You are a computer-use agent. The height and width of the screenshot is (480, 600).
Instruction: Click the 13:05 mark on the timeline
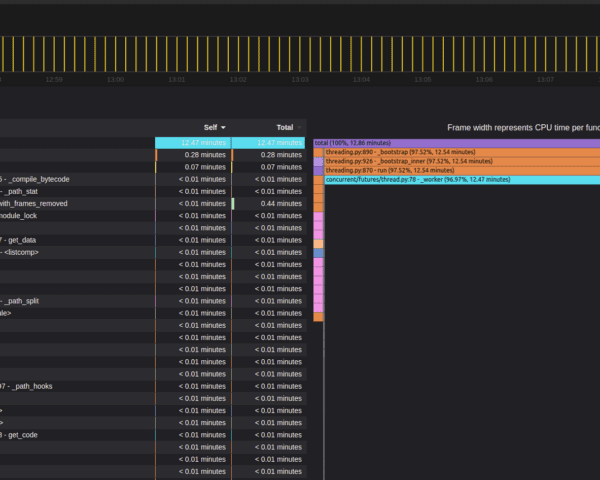click(x=422, y=79)
